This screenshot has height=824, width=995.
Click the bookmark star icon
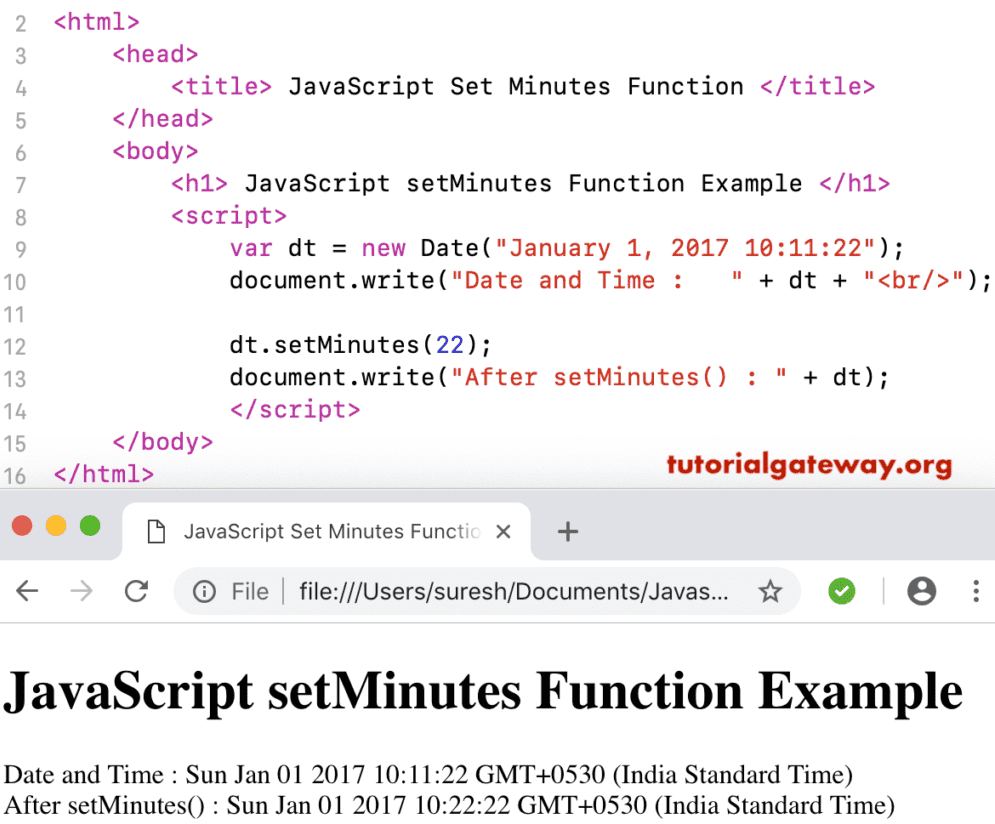771,591
